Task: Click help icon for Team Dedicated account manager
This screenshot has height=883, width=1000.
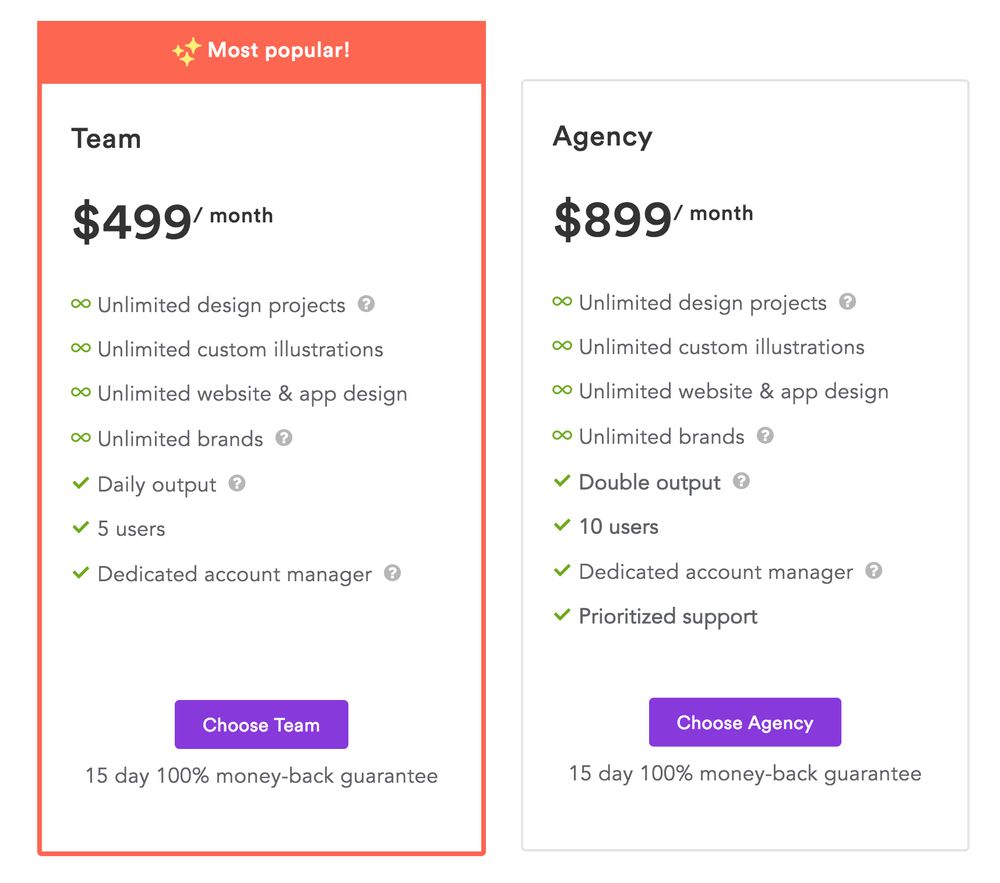Action: click(x=392, y=573)
